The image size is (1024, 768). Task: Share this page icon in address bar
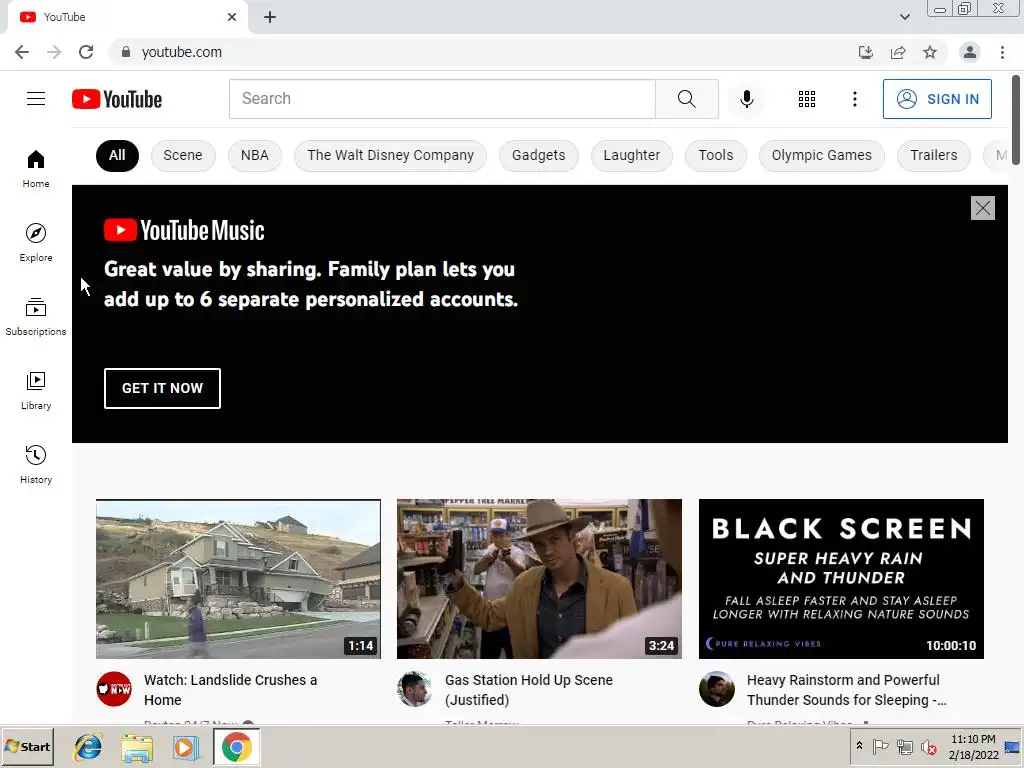coord(898,52)
